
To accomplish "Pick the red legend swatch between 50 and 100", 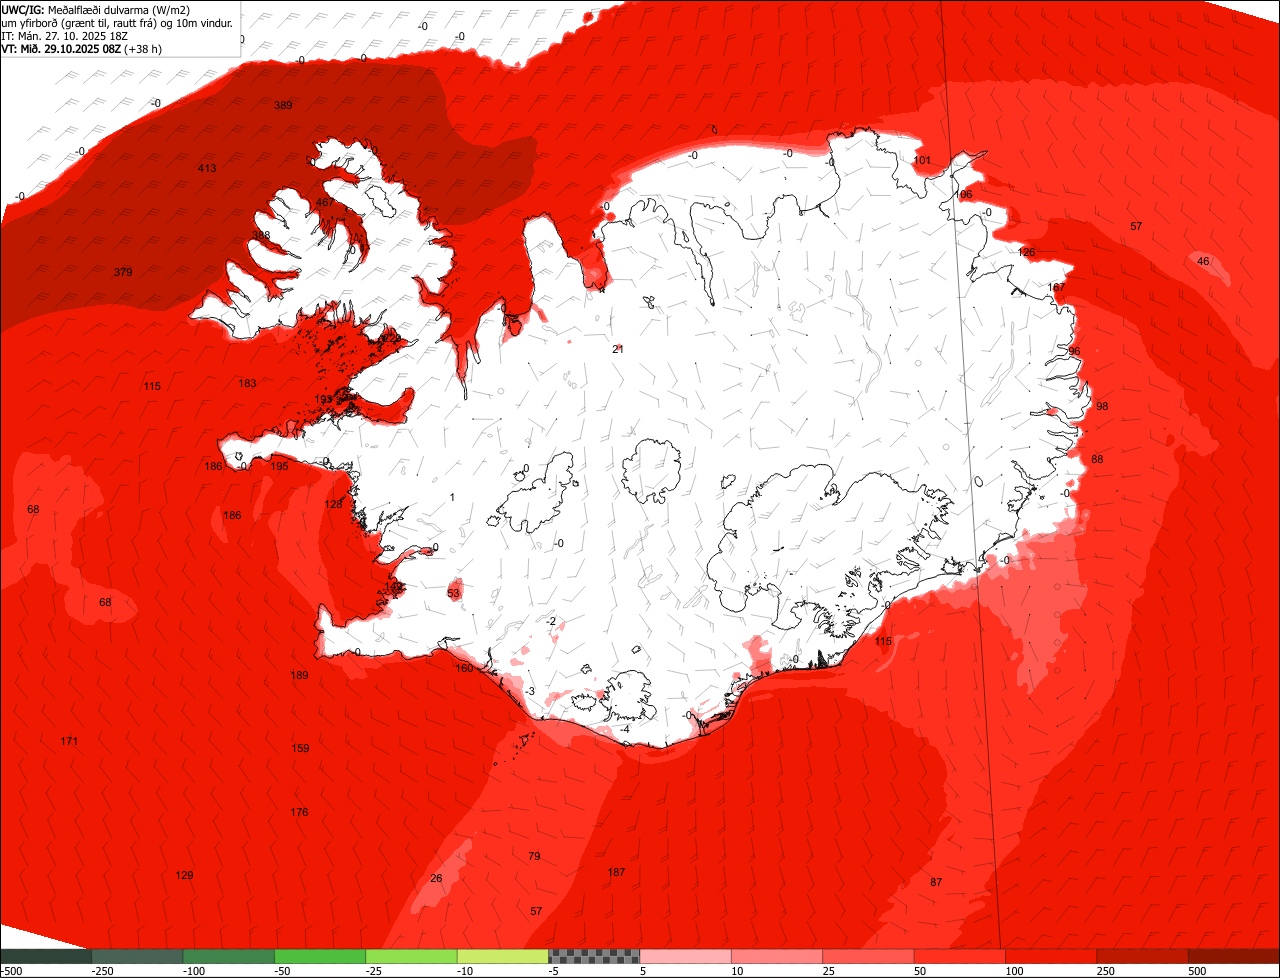I will 960,956.
